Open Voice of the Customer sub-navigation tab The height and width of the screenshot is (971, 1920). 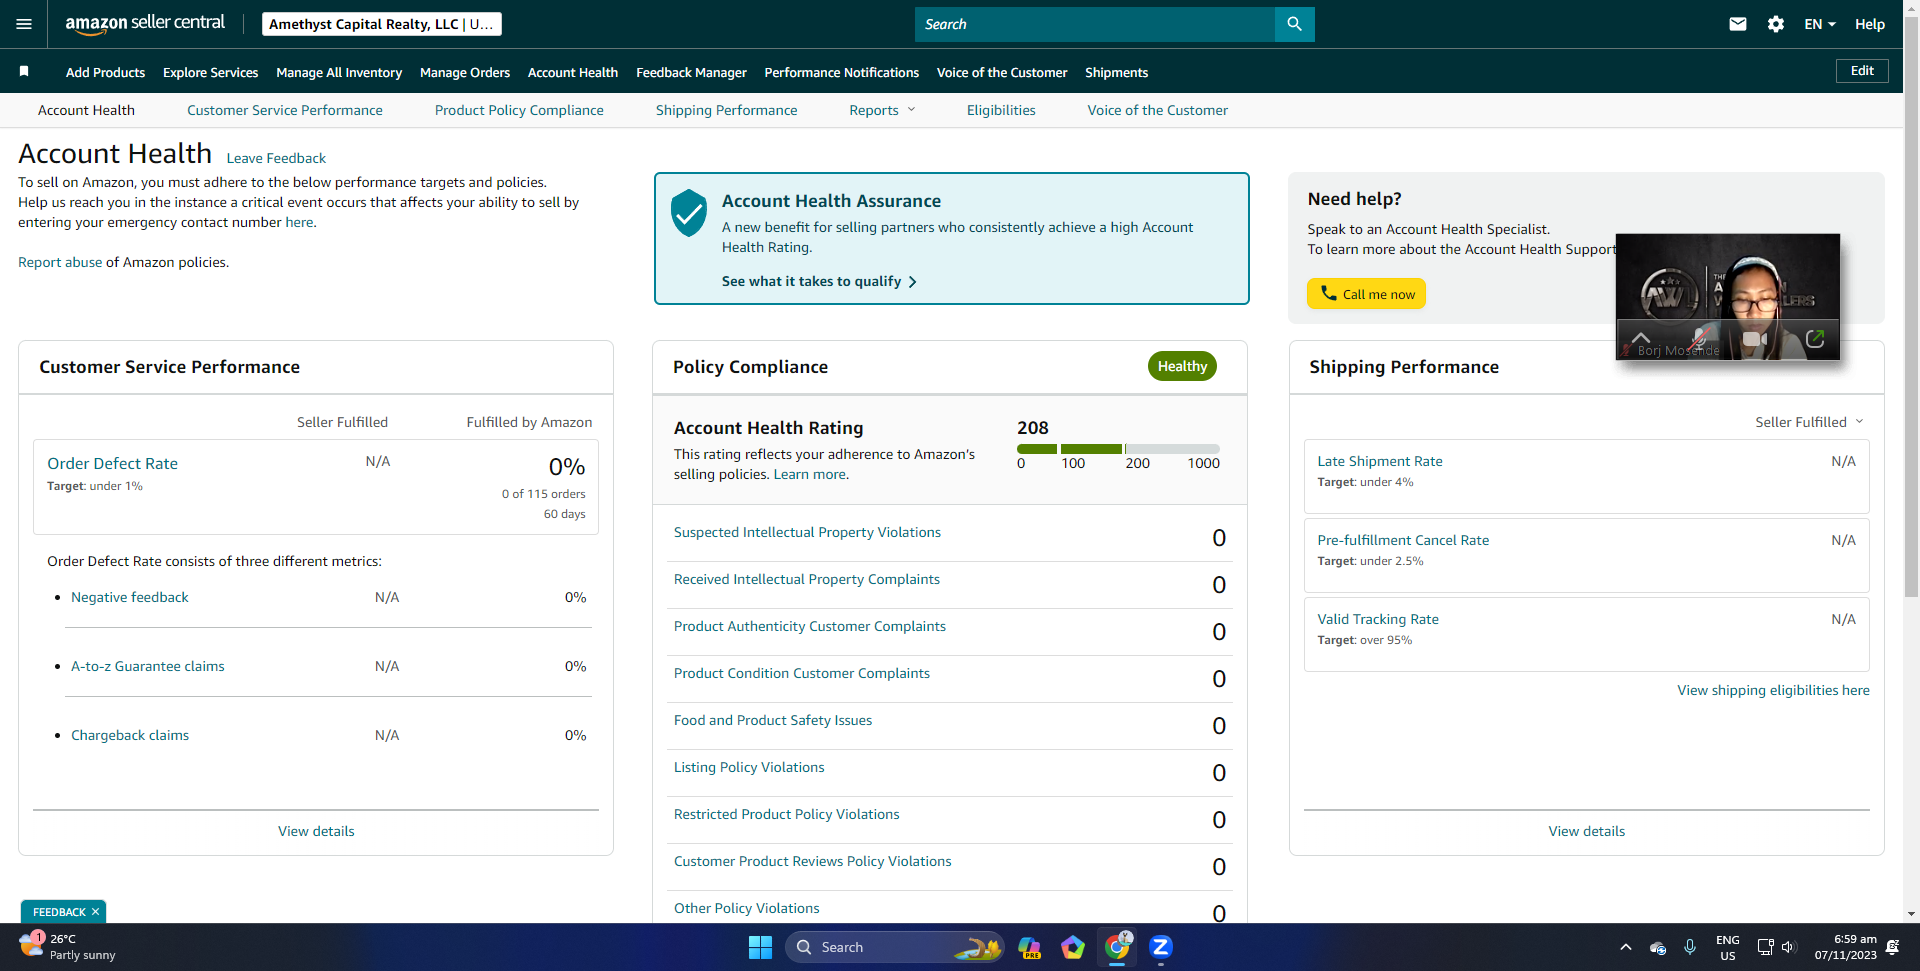tap(1158, 110)
